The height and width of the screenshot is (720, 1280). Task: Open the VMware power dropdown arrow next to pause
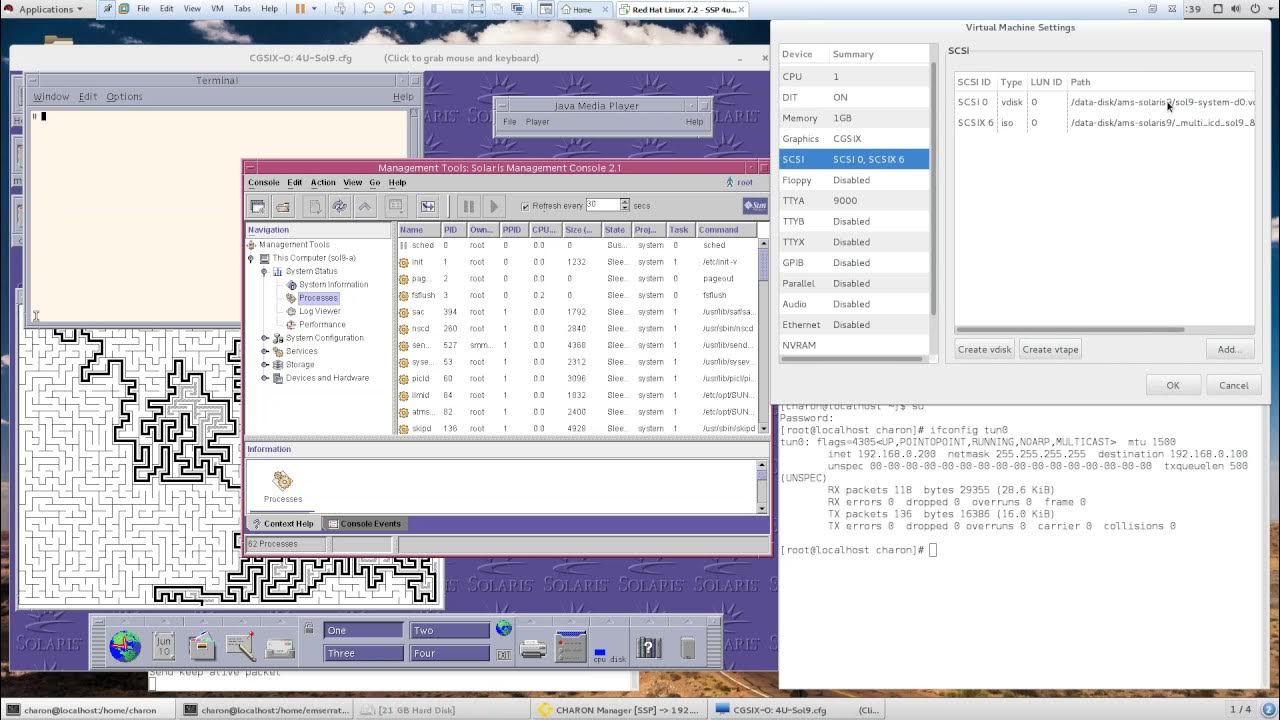click(x=315, y=9)
